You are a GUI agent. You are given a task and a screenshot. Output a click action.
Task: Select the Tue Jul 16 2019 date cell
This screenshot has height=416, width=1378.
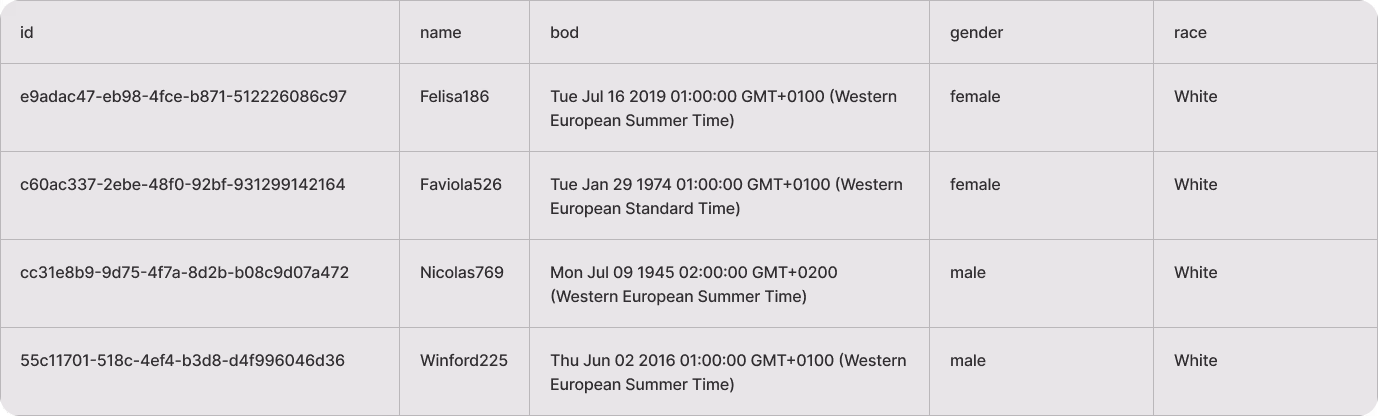pos(723,108)
